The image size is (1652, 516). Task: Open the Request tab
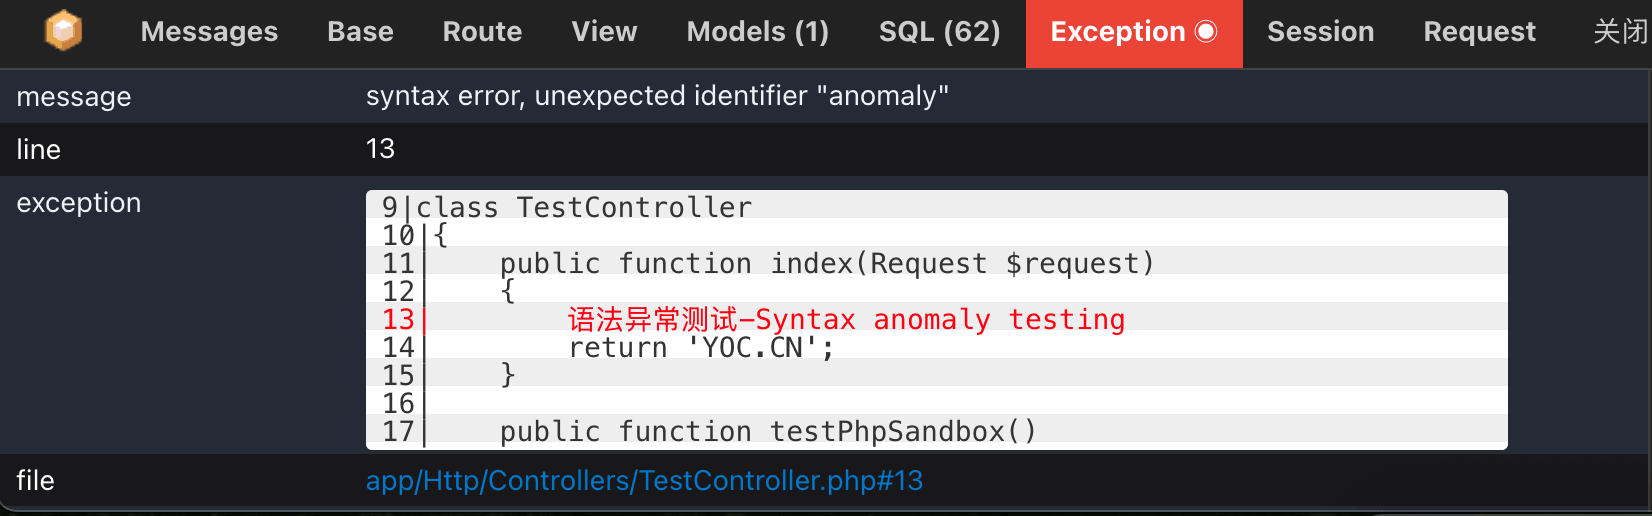1479,32
